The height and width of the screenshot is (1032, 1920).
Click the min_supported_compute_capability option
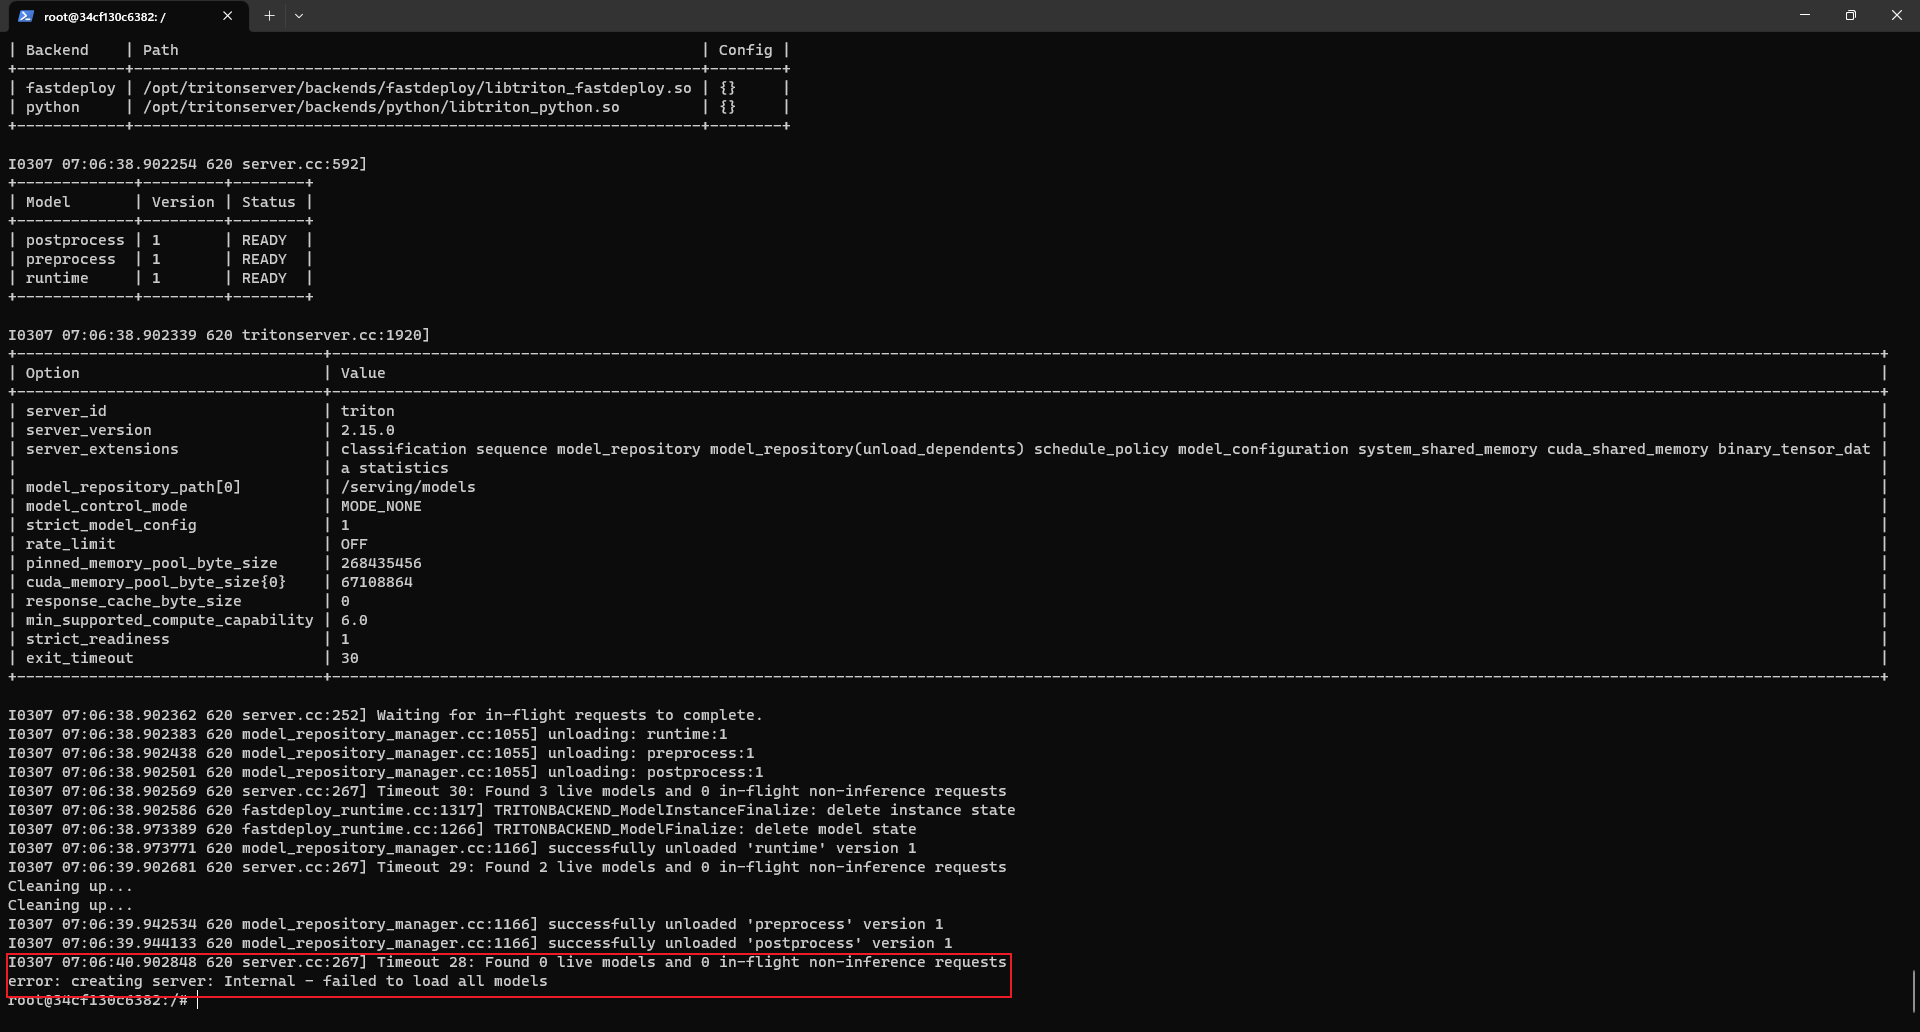(x=170, y=620)
